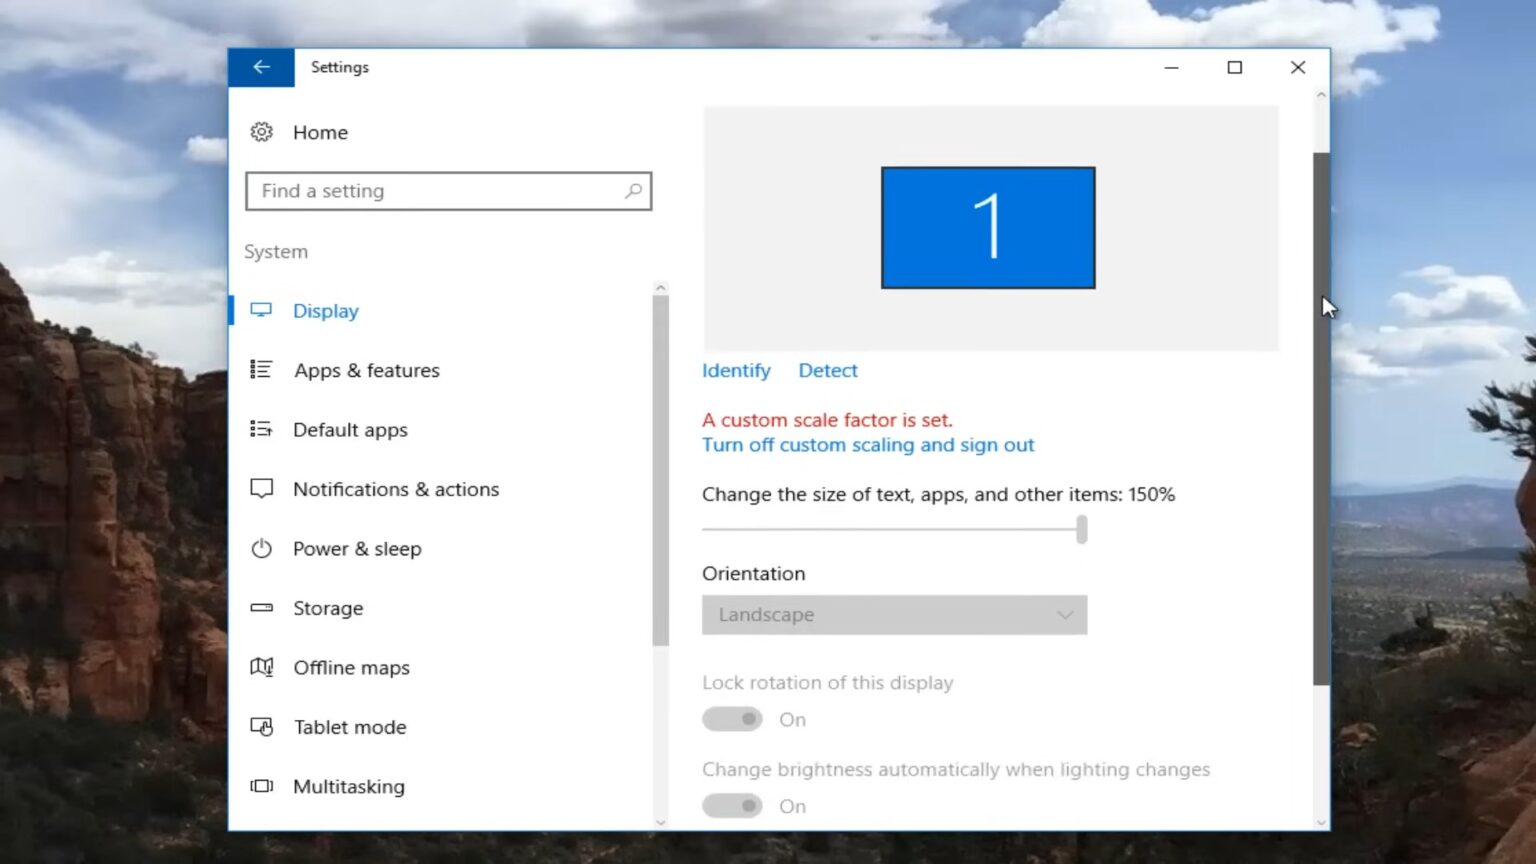Image resolution: width=1536 pixels, height=864 pixels.
Task: Click the Power & sleep icon
Action: click(261, 548)
